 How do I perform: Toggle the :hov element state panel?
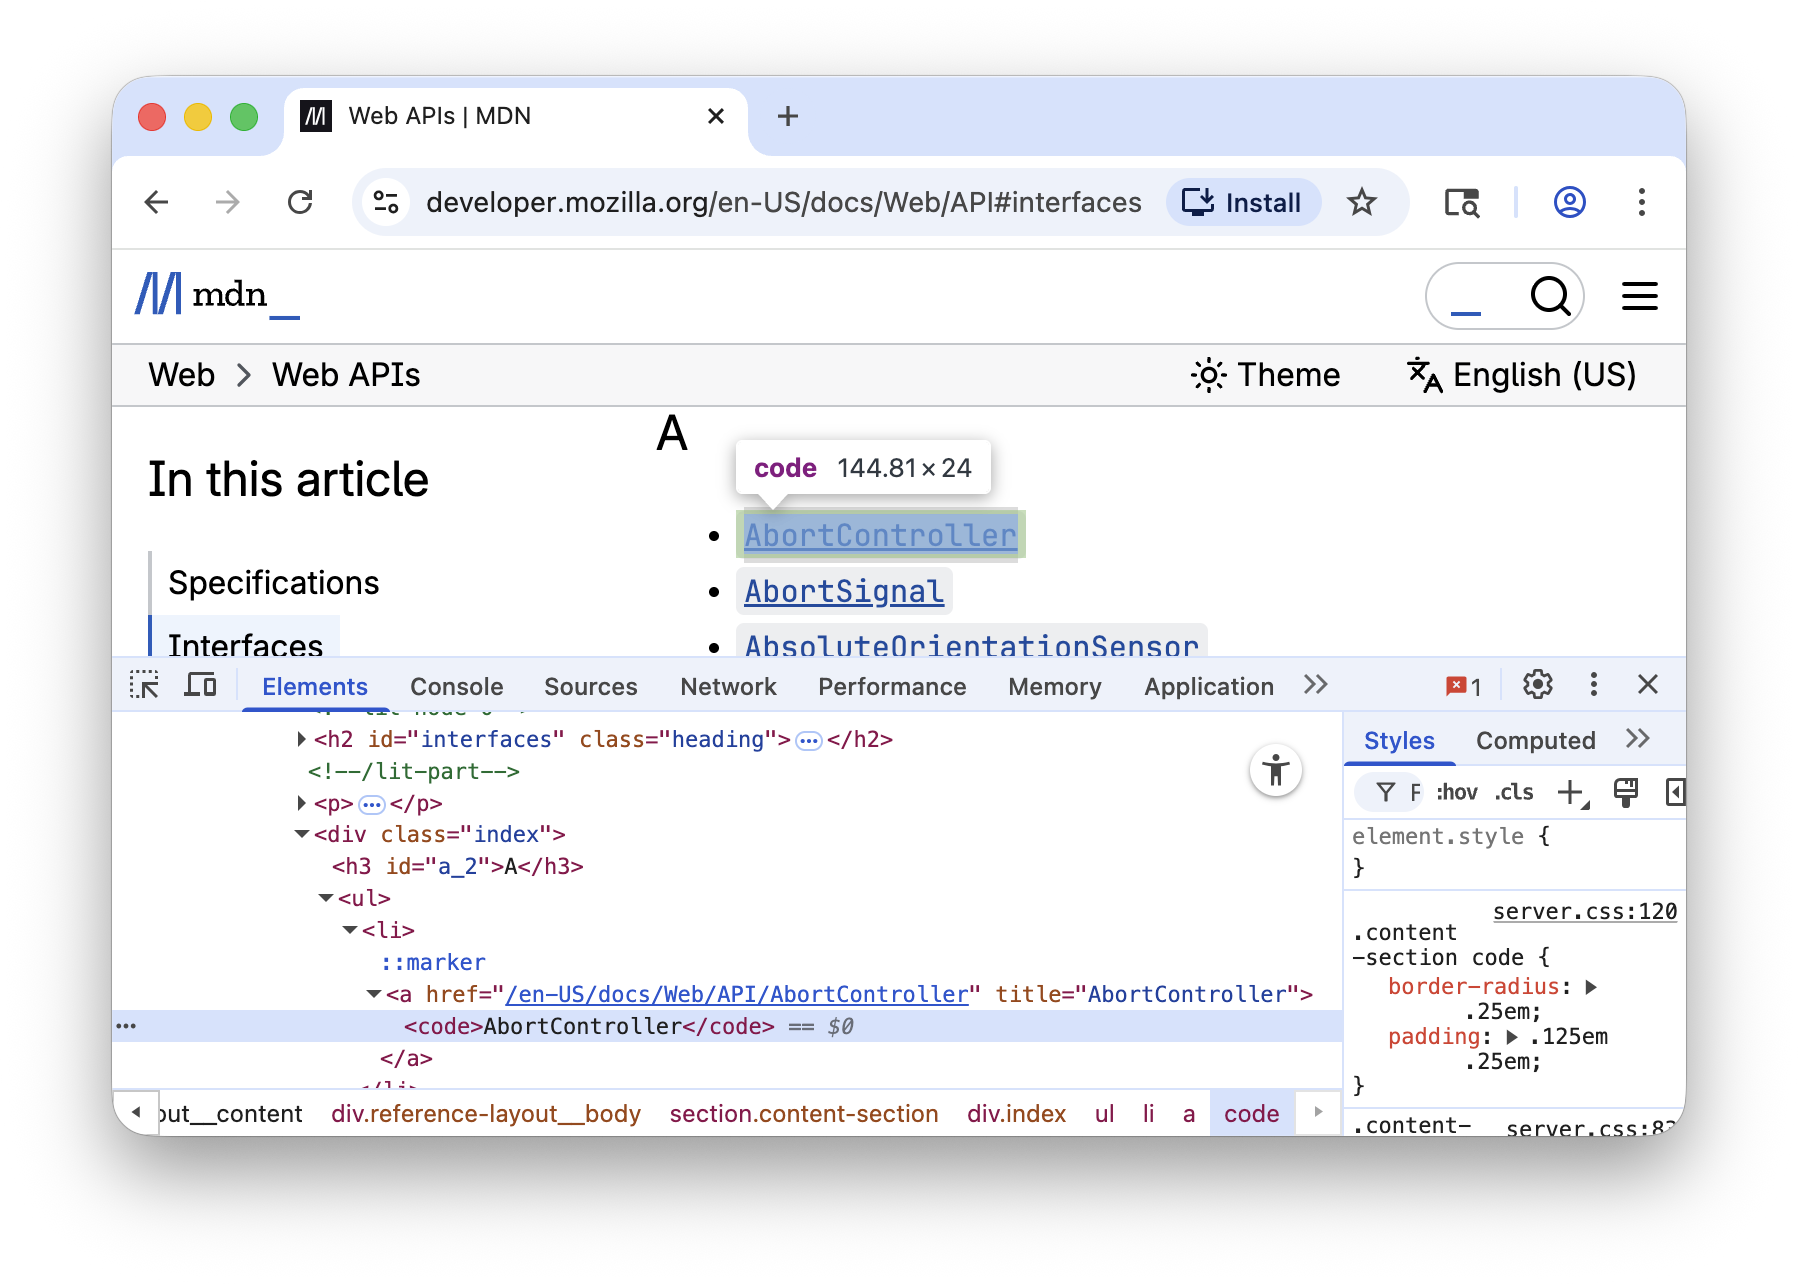click(x=1456, y=793)
